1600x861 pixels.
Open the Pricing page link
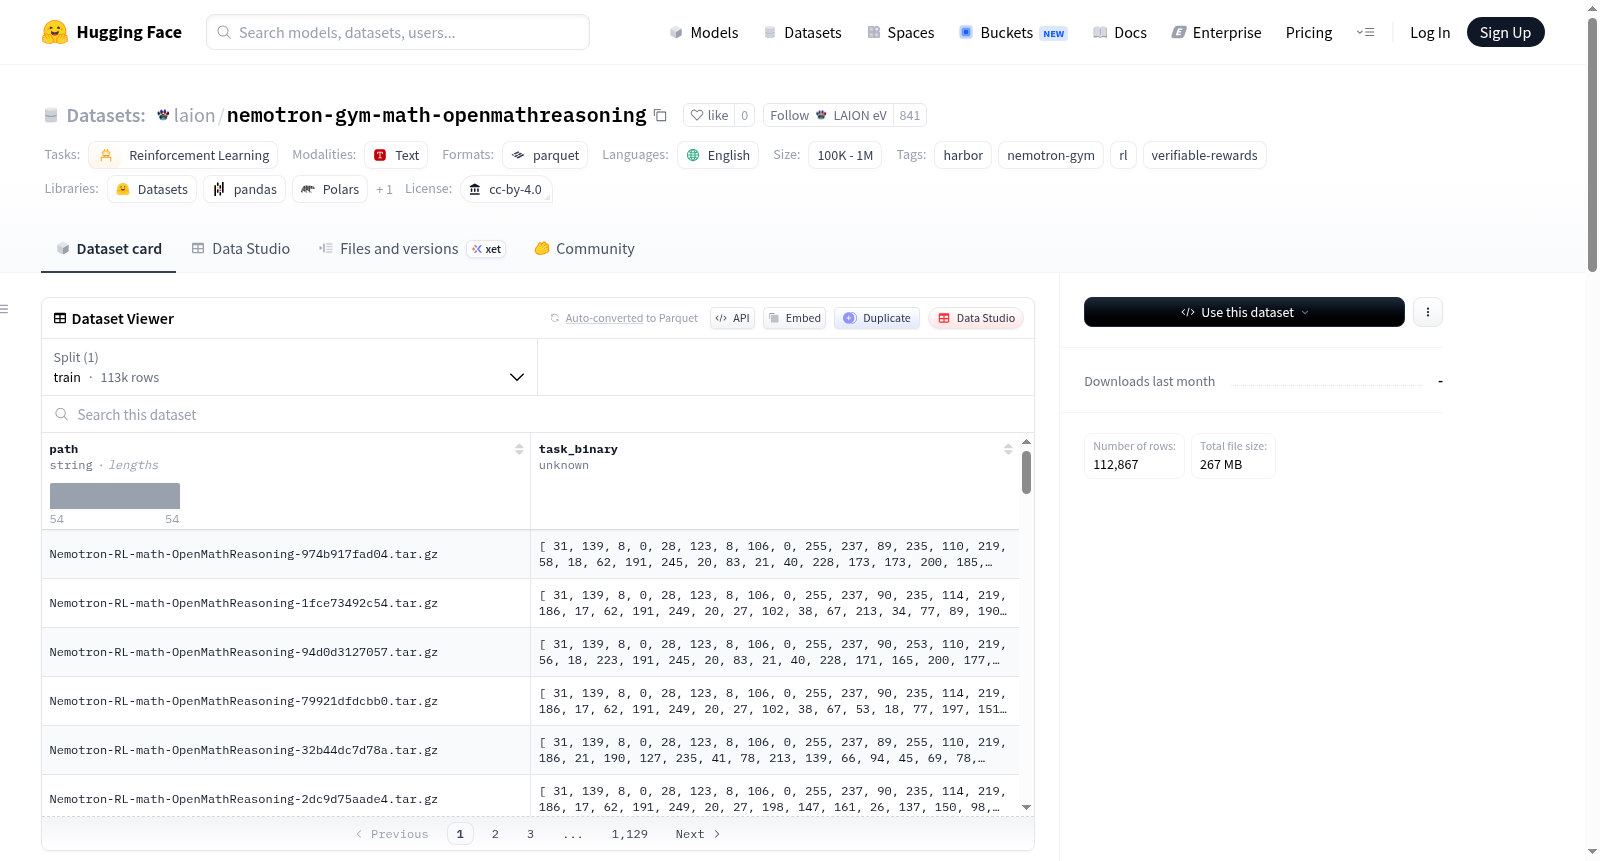click(1309, 32)
